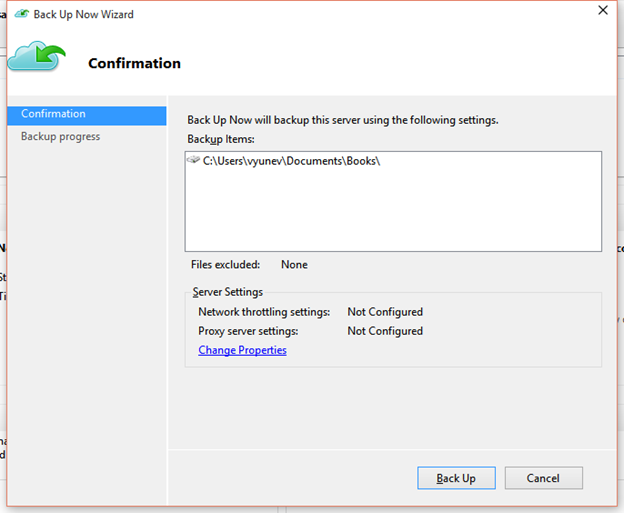Switch to the Backup progress step
The height and width of the screenshot is (513, 624).
click(61, 137)
